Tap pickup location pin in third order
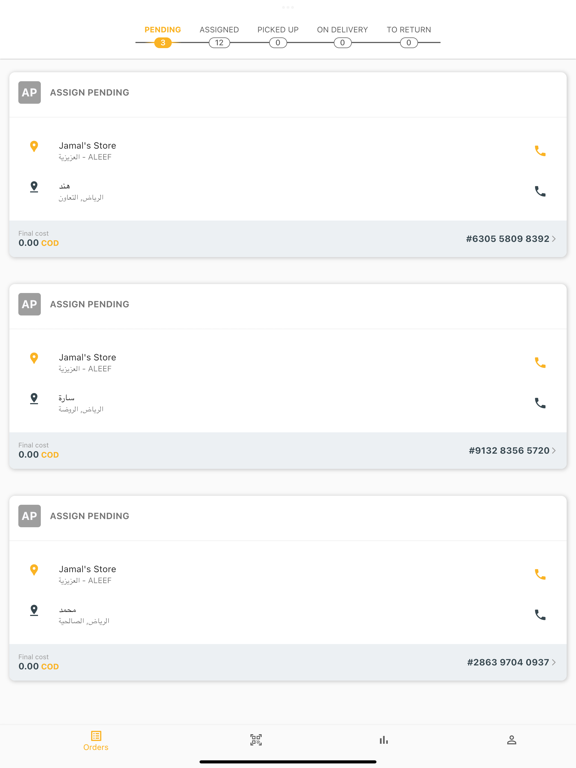Viewport: 576px width, 768px height. pos(34,569)
